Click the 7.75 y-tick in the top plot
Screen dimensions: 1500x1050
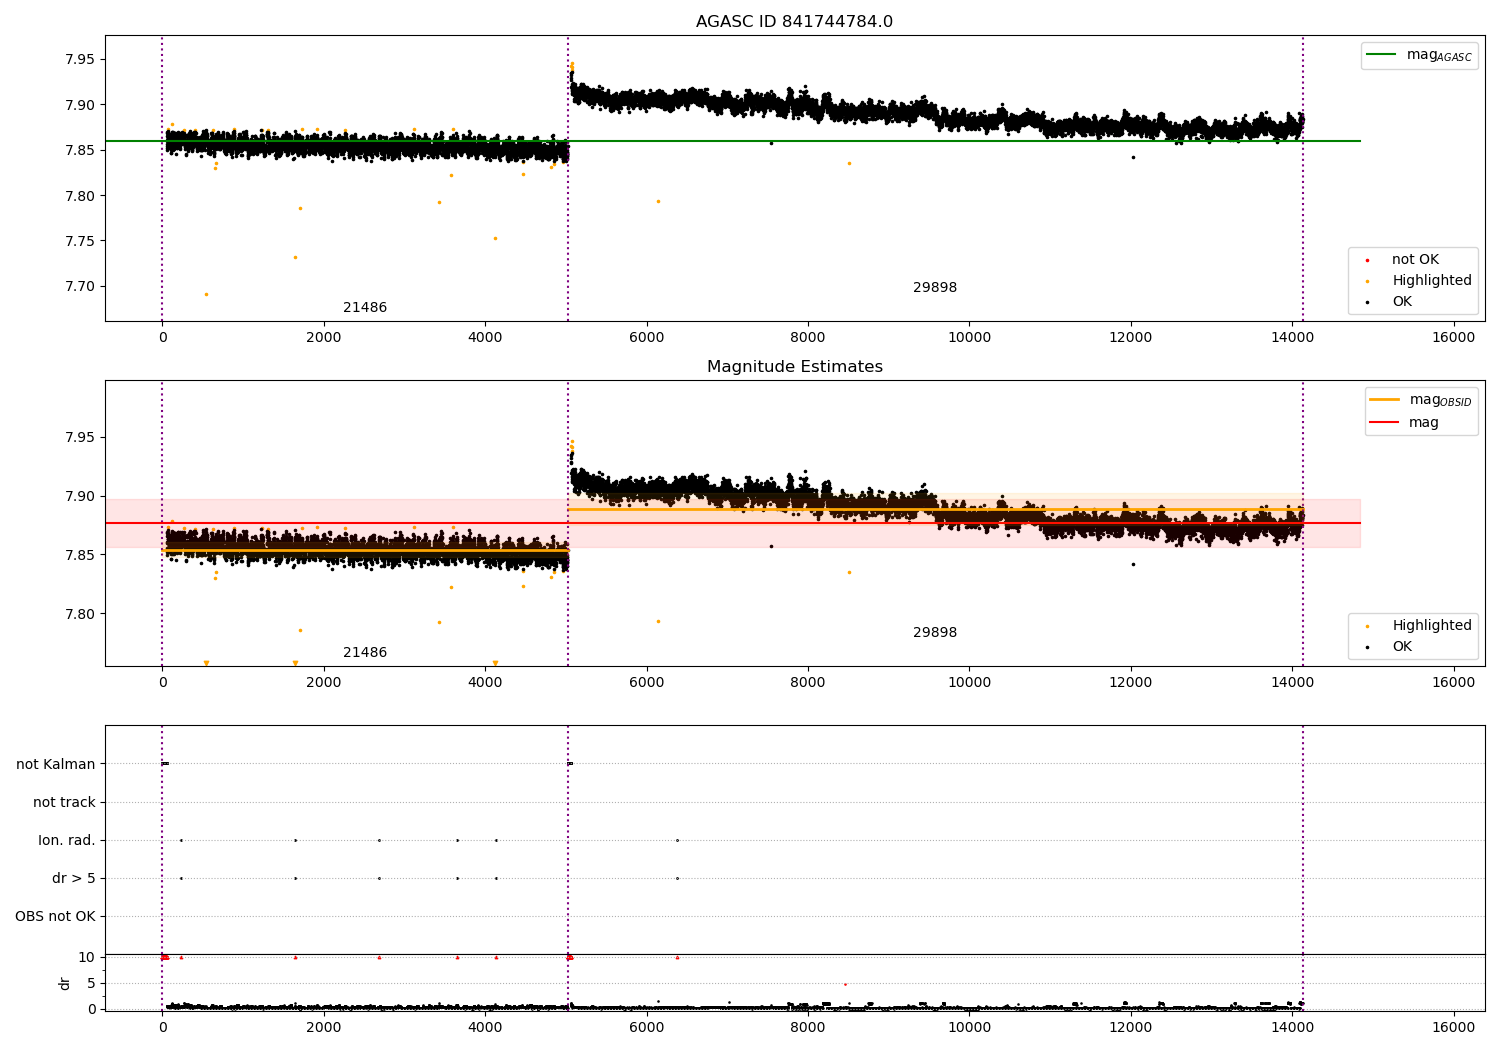pyautogui.click(x=81, y=241)
